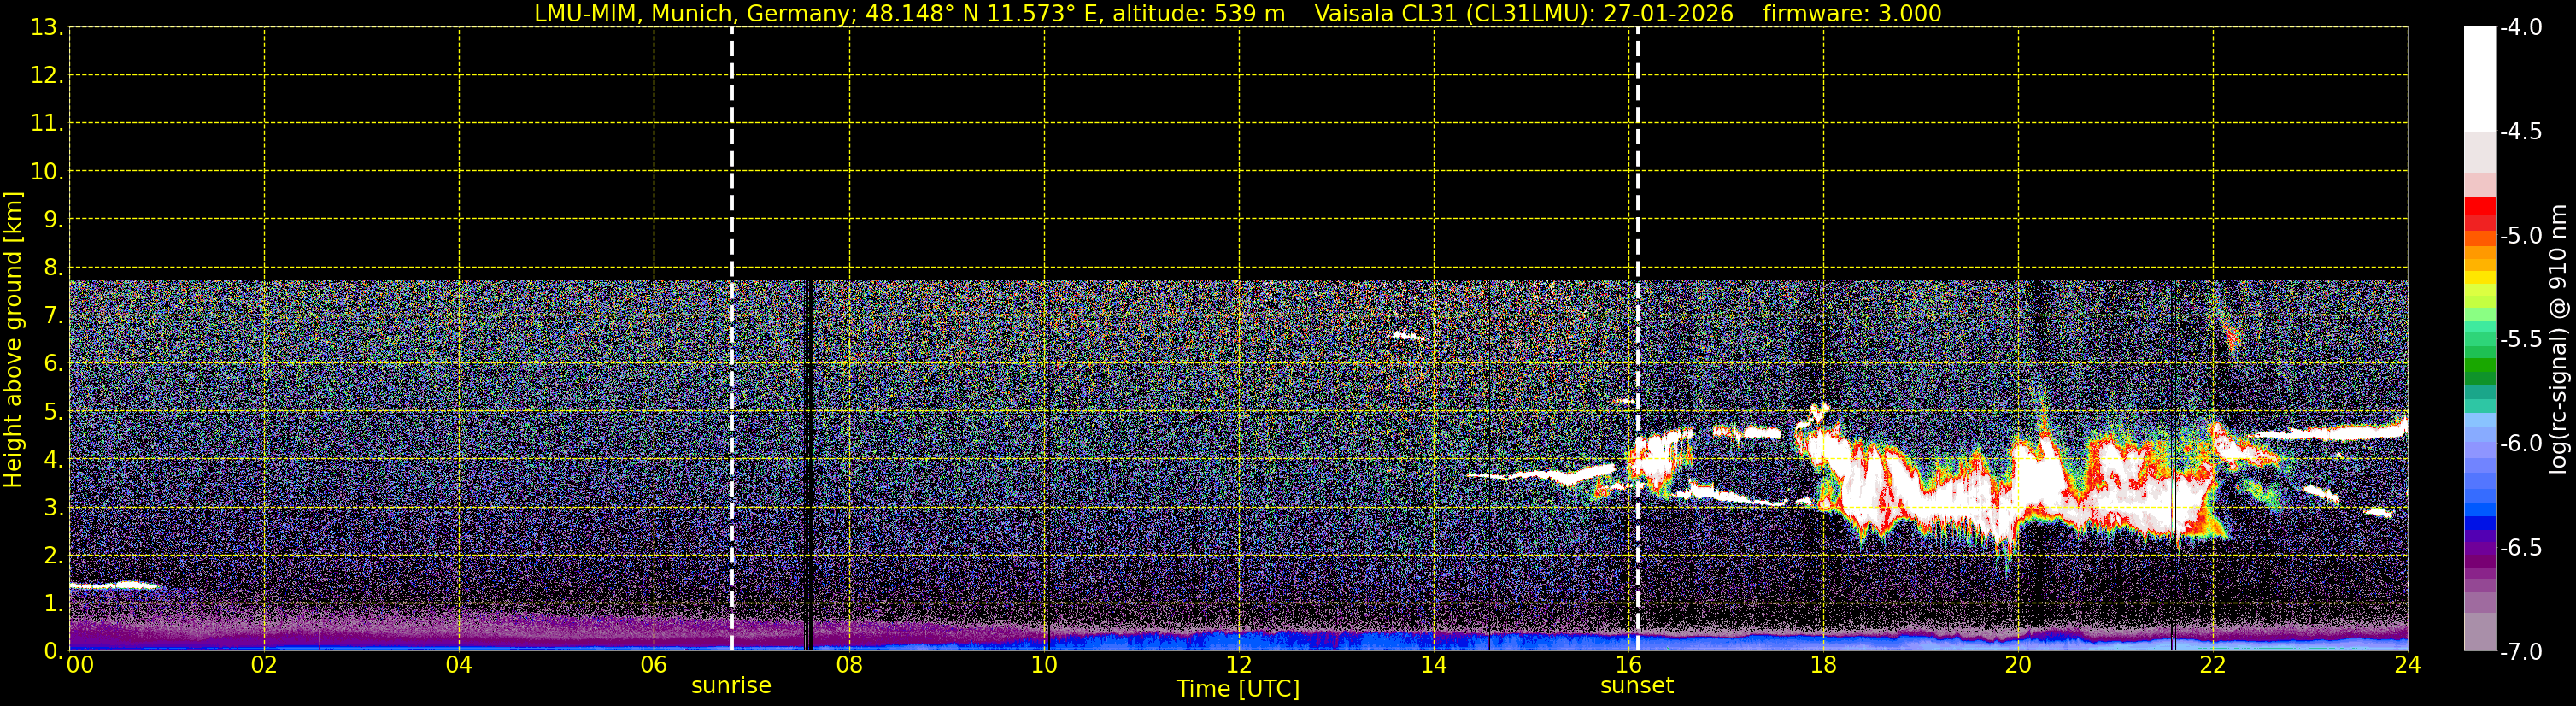Viewport: 2576px width, 706px height.
Task: Click the 12 tick on the time axis
Action: tap(1238, 664)
